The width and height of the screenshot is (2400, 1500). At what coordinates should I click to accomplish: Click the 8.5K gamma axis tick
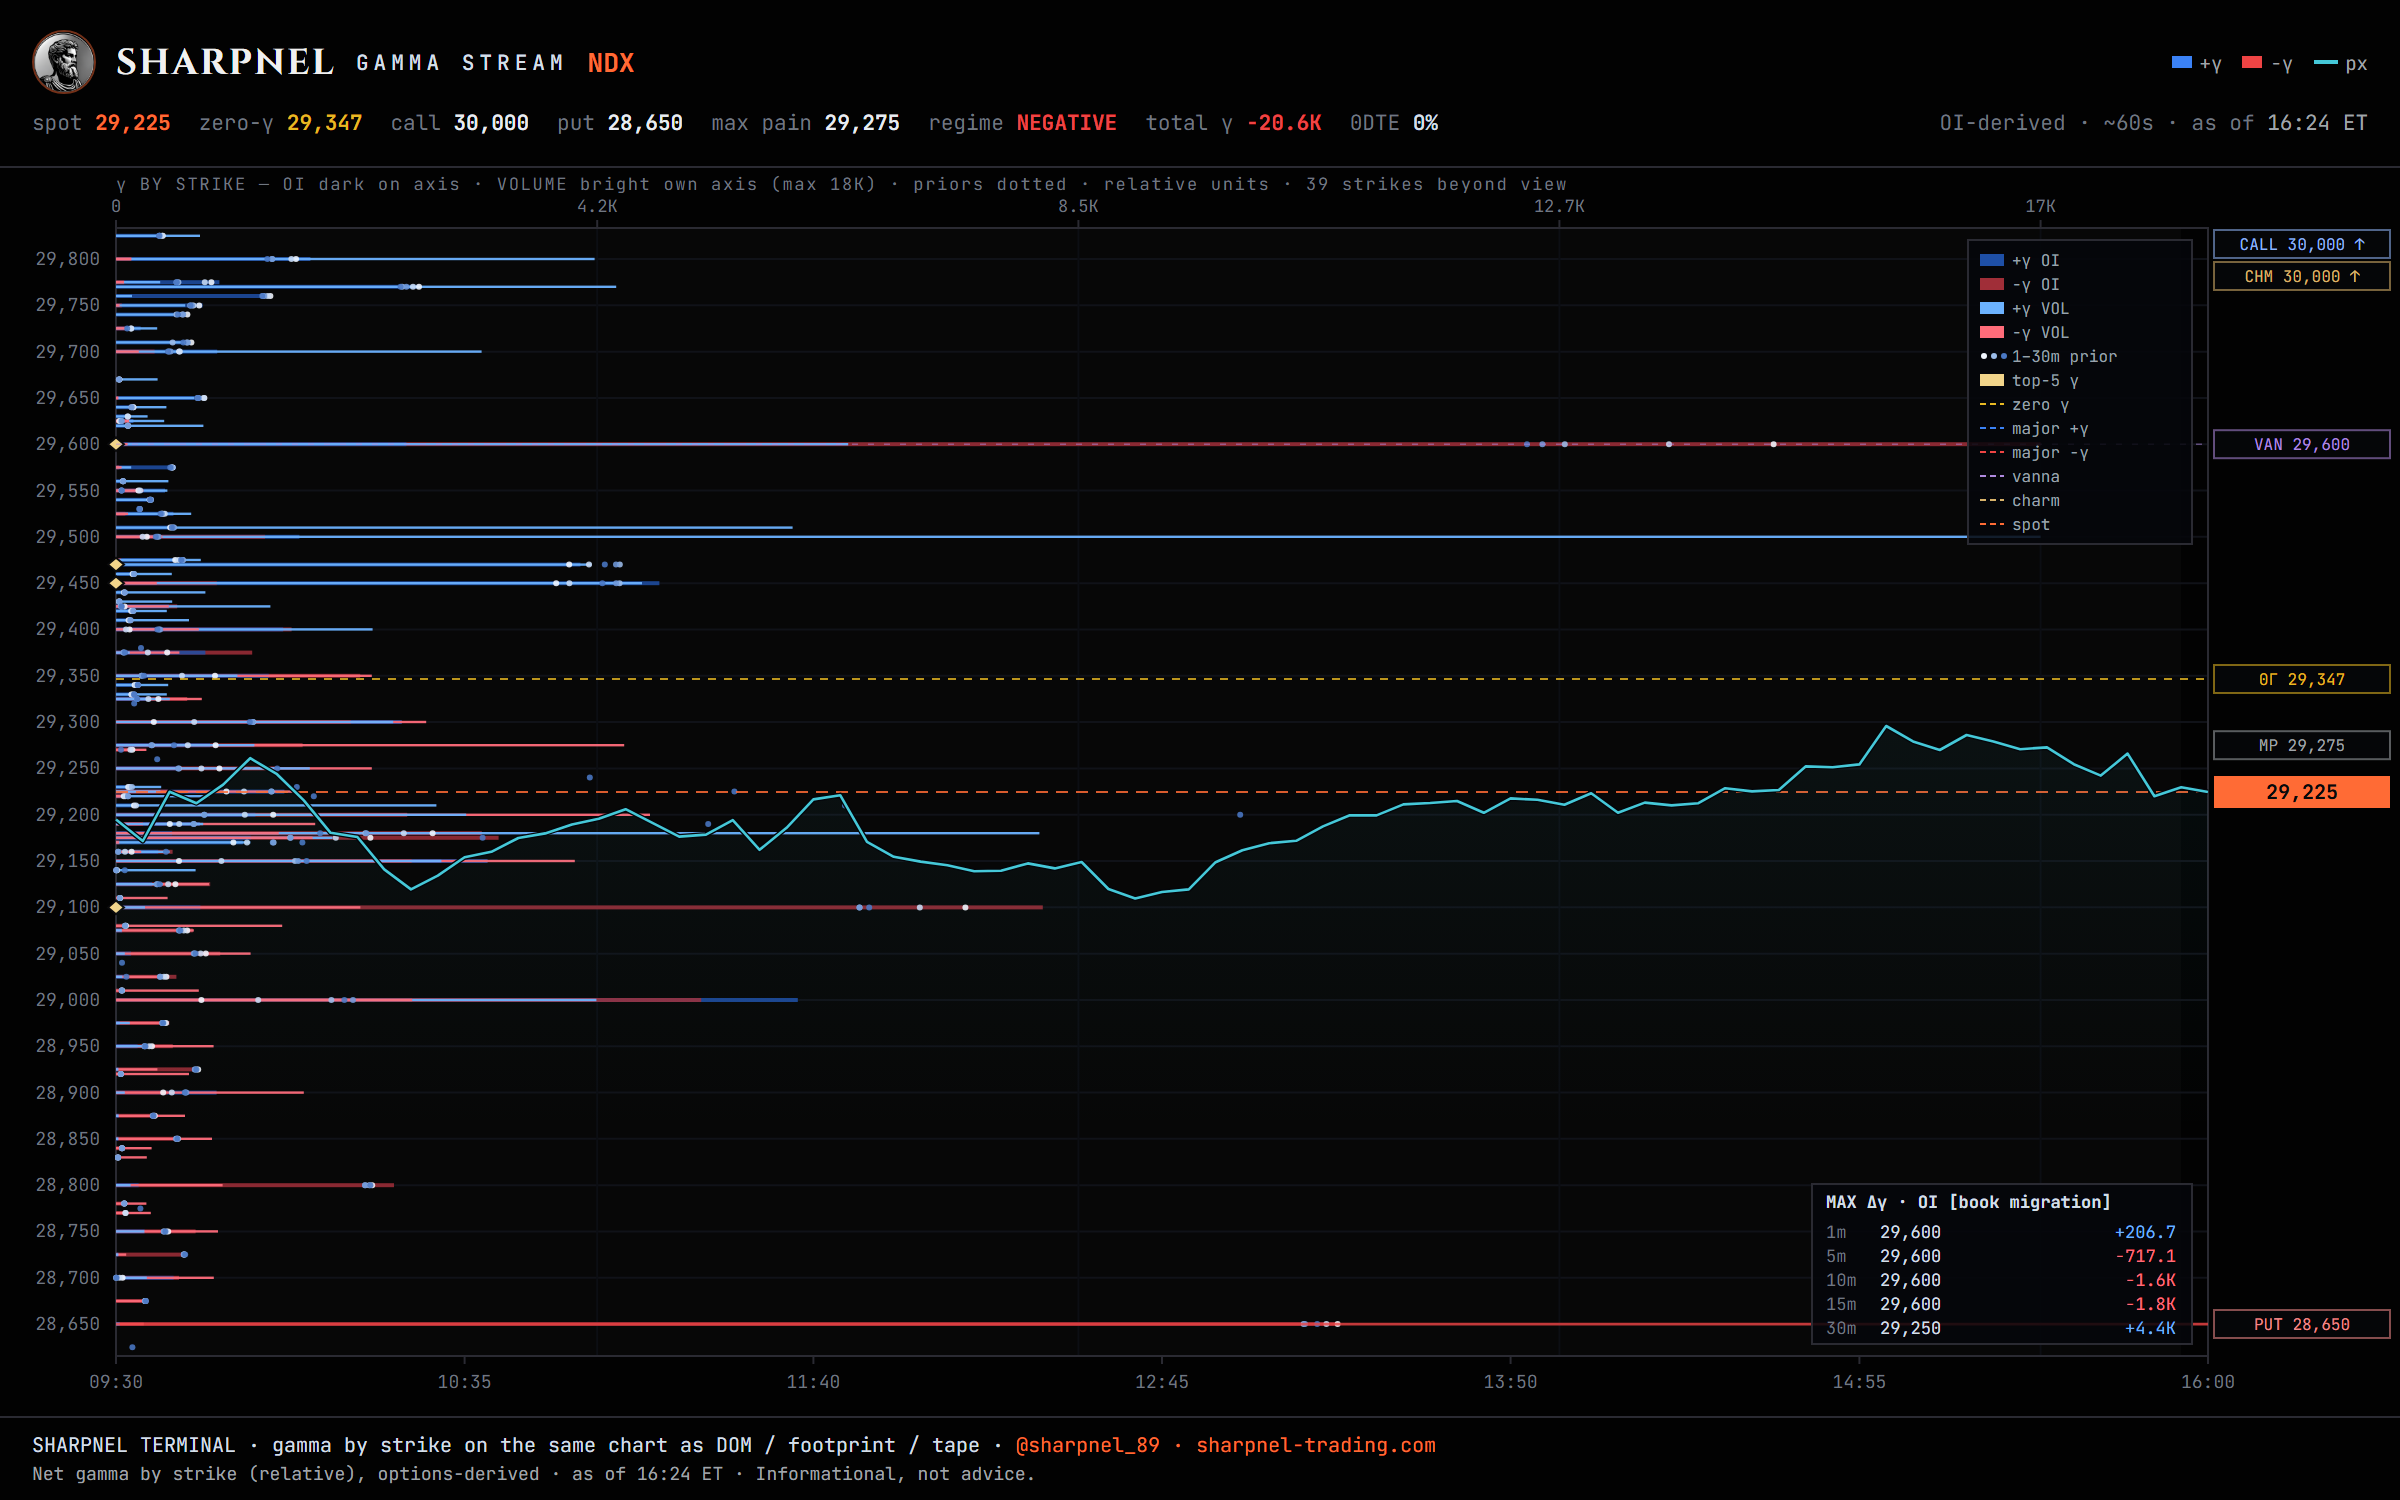coord(1078,206)
